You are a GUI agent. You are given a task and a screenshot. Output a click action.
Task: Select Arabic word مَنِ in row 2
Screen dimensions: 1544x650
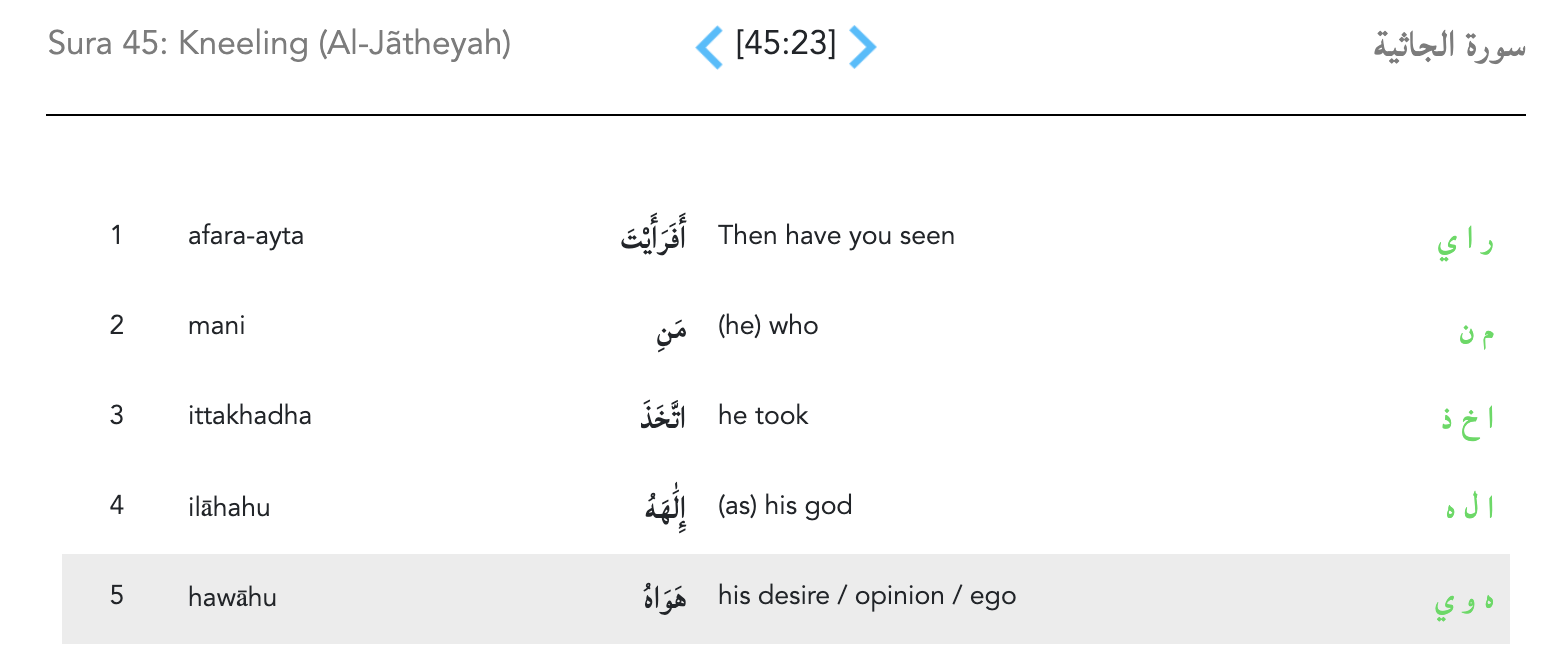click(668, 329)
